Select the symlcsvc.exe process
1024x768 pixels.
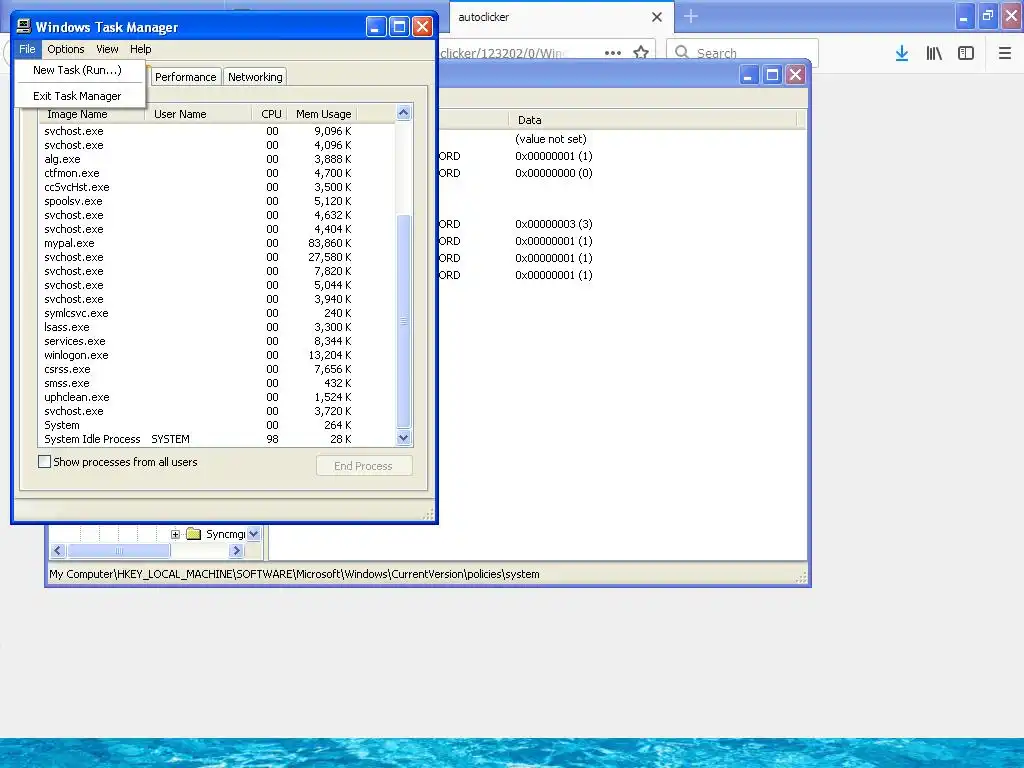coord(217,313)
